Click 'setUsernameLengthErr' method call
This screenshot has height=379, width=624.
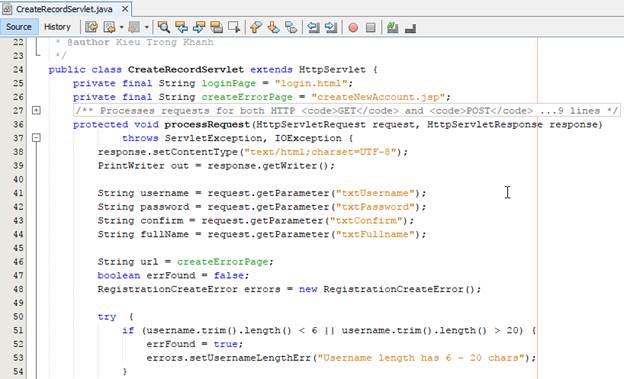click(x=250, y=358)
